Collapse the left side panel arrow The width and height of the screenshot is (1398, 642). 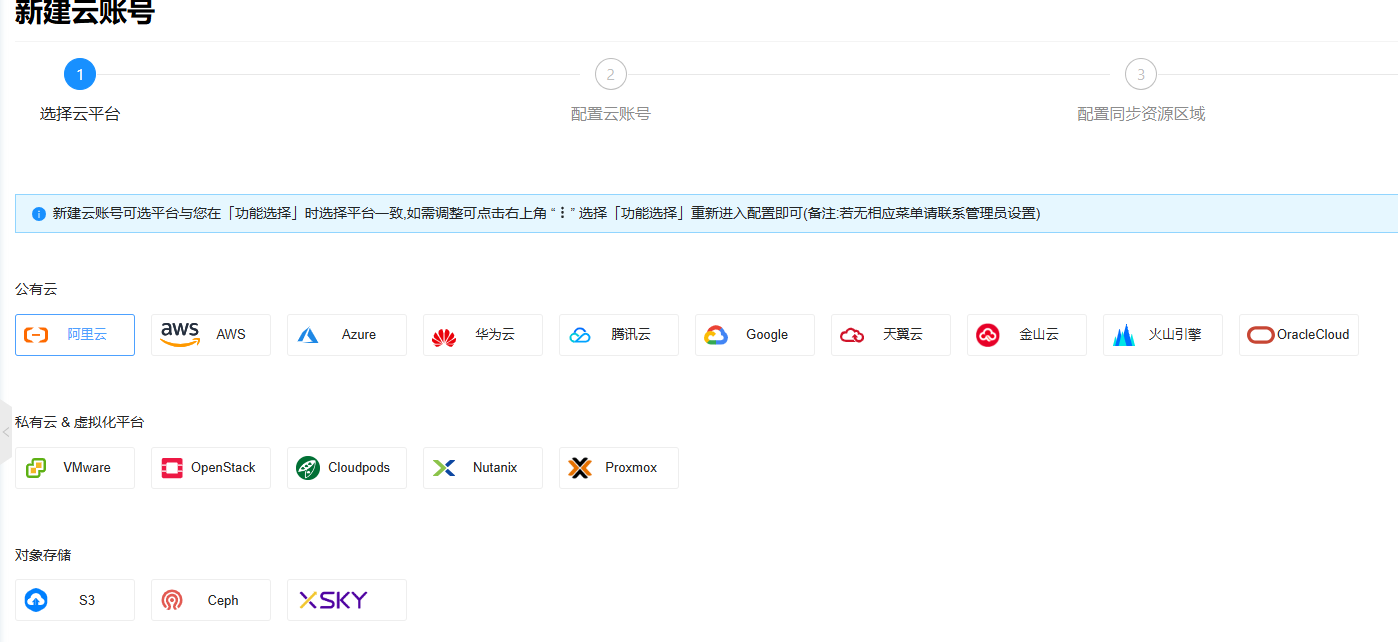[6, 430]
